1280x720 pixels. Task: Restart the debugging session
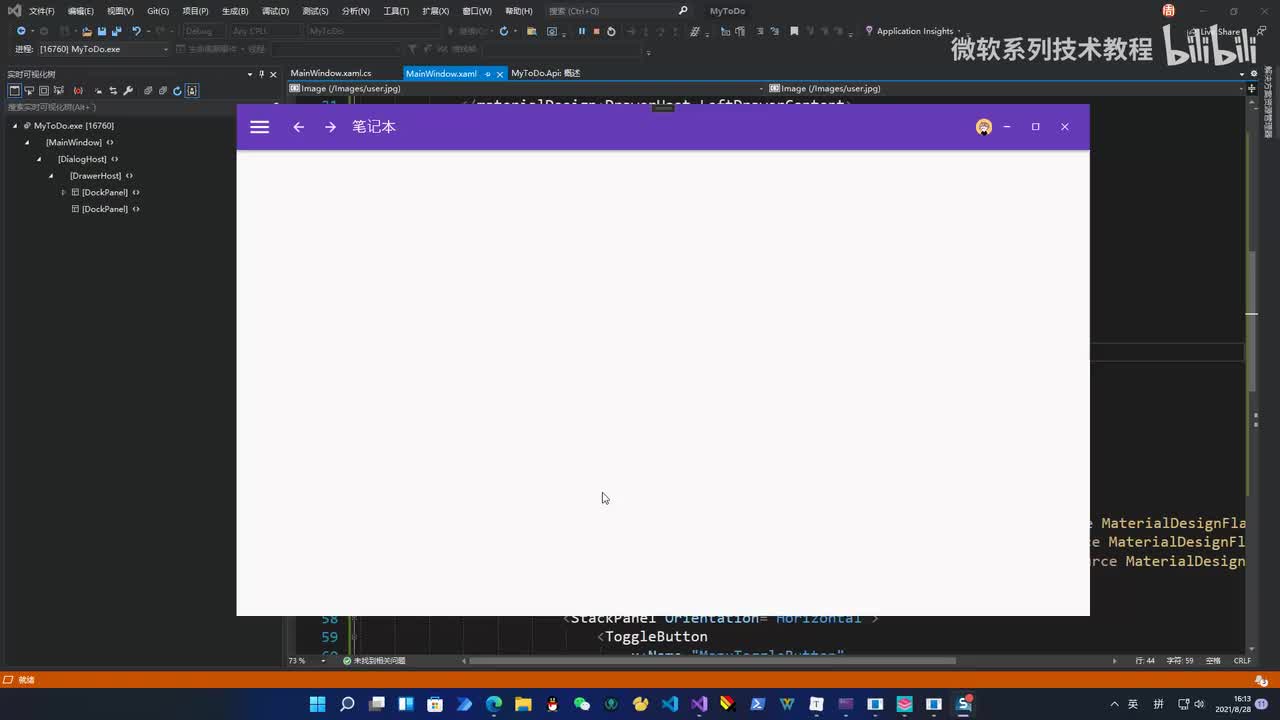pyautogui.click(x=611, y=31)
